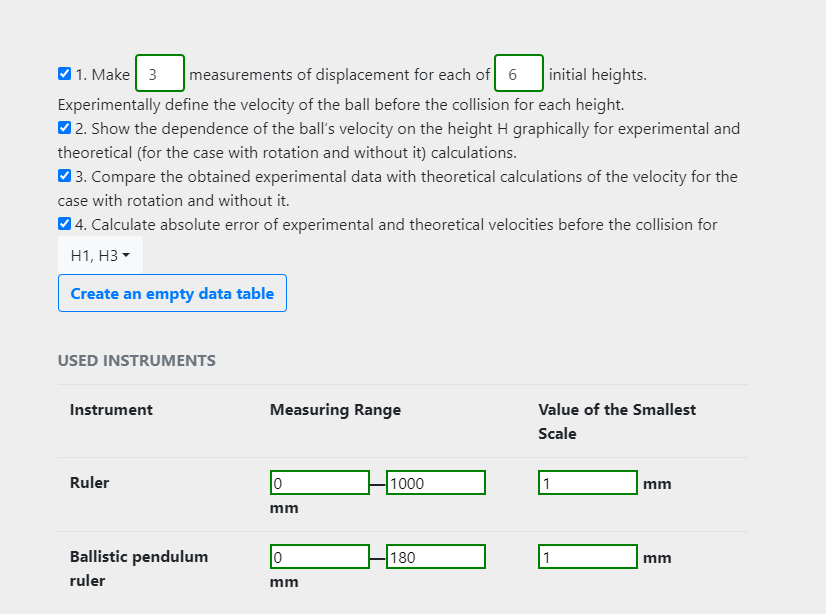Open the H1, H3 heights dropdown
826x614 pixels.
pyautogui.click(x=99, y=256)
